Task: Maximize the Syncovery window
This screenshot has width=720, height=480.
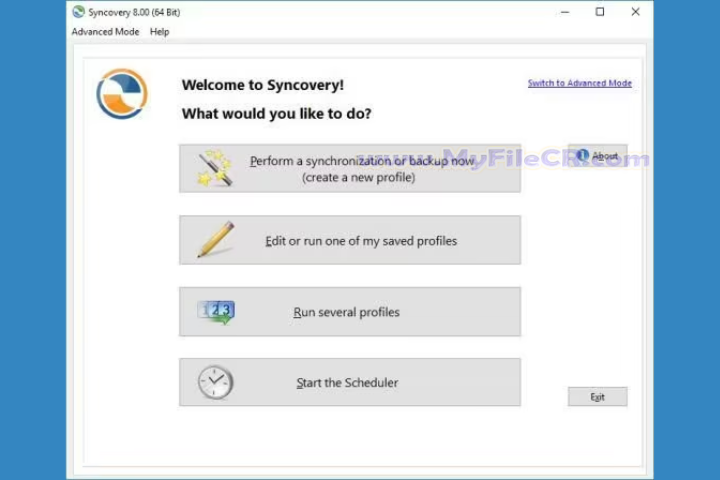Action: point(600,12)
